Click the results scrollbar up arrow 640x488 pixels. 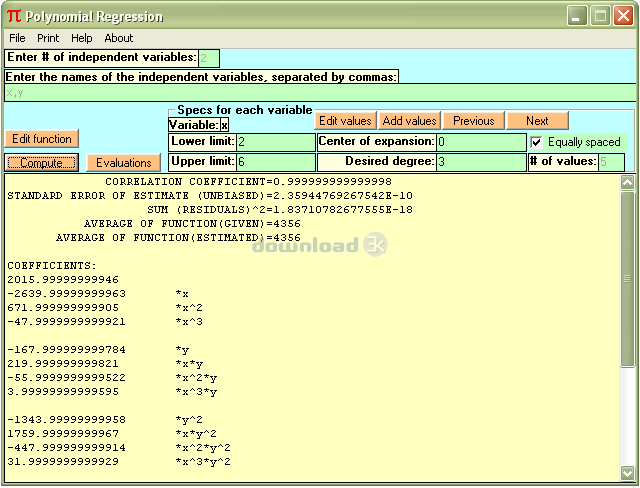(x=627, y=182)
